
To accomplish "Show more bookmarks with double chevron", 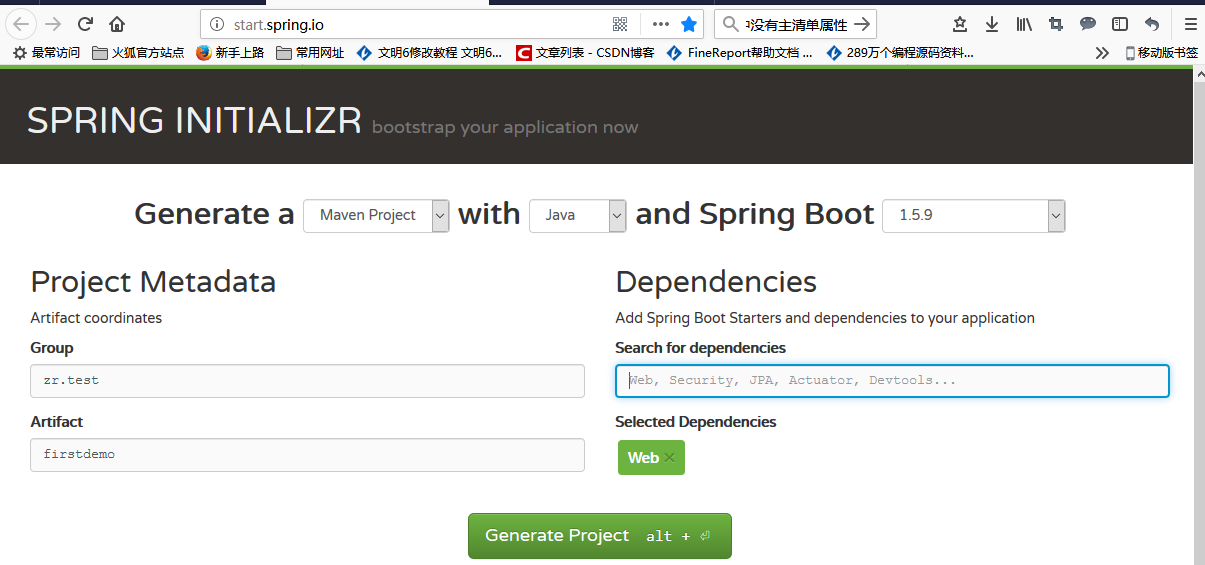I will tap(1102, 53).
